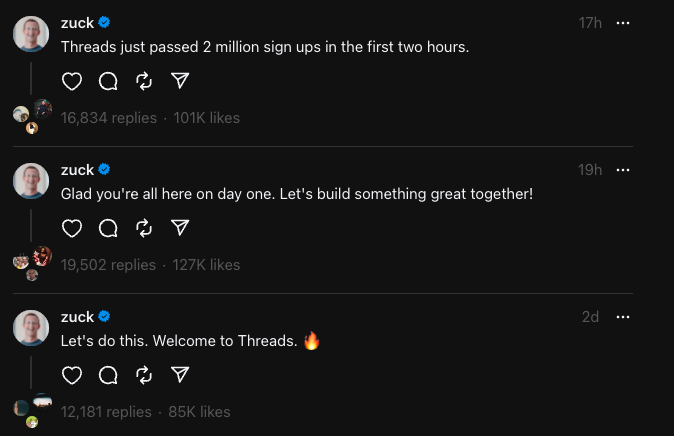The height and width of the screenshot is (436, 674).
Task: Reply to the 'Welcome to Threads' post
Action: point(108,375)
